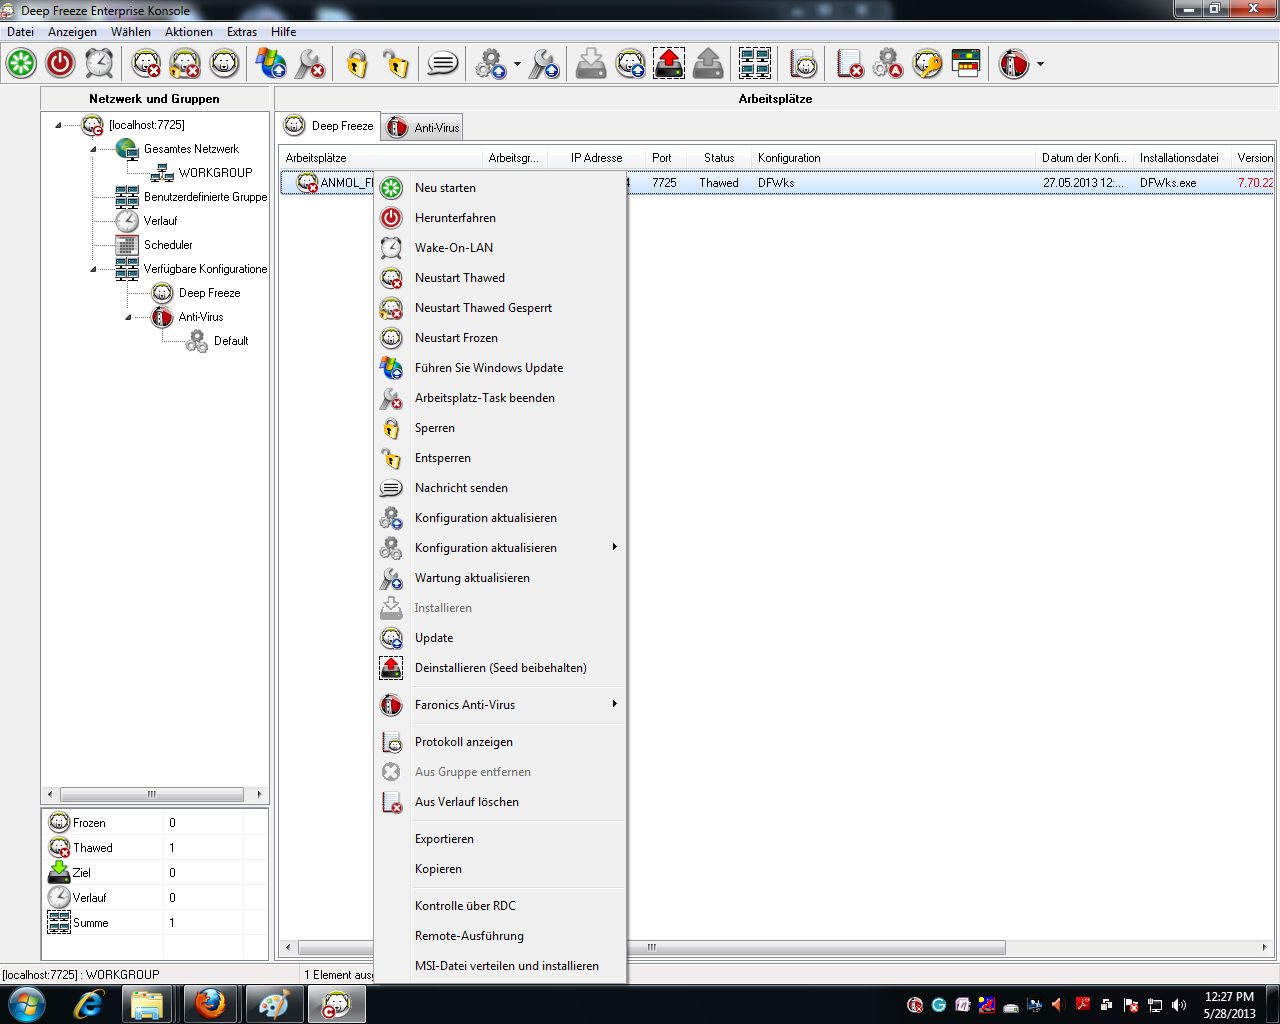Click the closed padlock toolbar icon
Screen dimensions: 1280x1024
(357, 64)
